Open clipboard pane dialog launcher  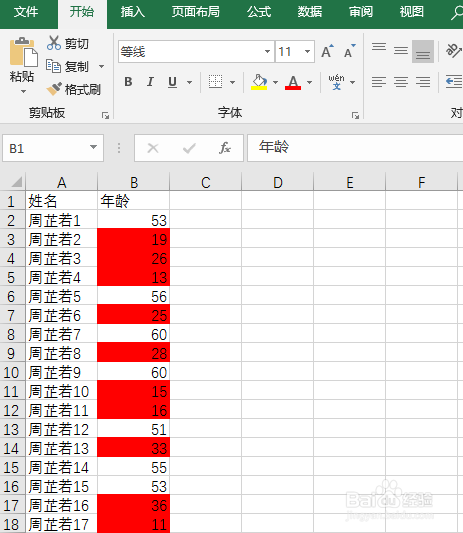pyautogui.click(x=105, y=116)
